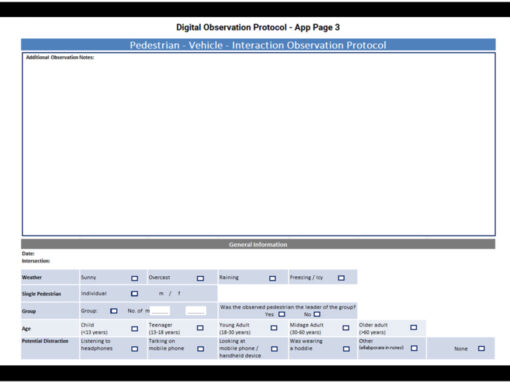Image resolution: width=510 pixels, height=382 pixels.
Task: Mark the Older adult checkbox
Action: tap(413, 328)
